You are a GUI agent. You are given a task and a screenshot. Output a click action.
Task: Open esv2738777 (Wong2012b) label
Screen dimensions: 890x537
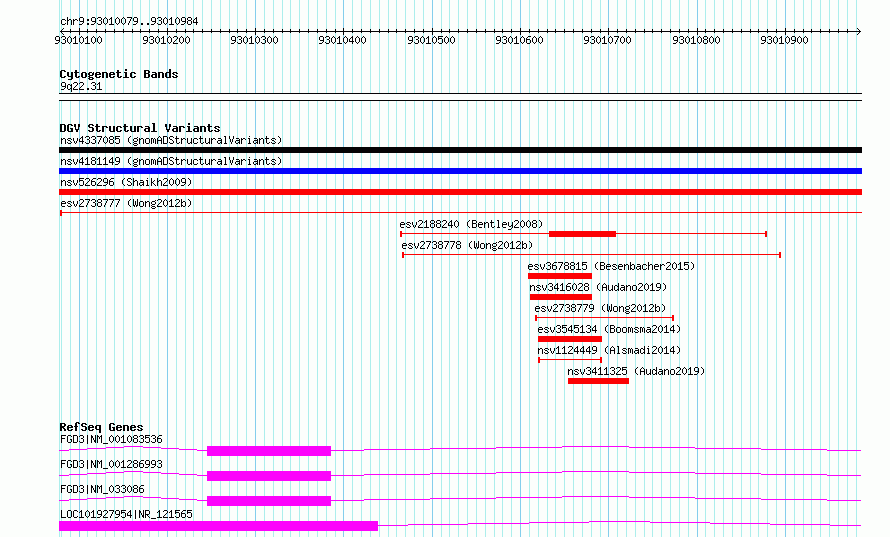126,203
